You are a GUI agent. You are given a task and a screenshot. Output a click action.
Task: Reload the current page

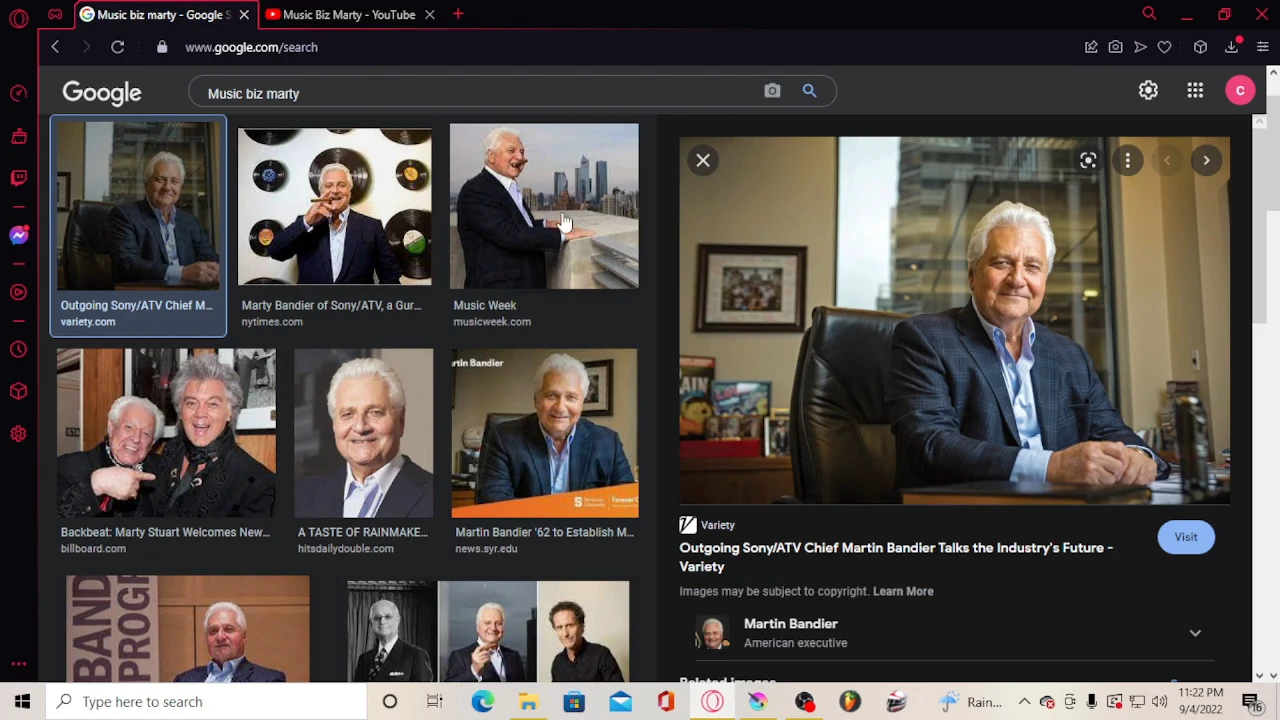pyautogui.click(x=117, y=47)
